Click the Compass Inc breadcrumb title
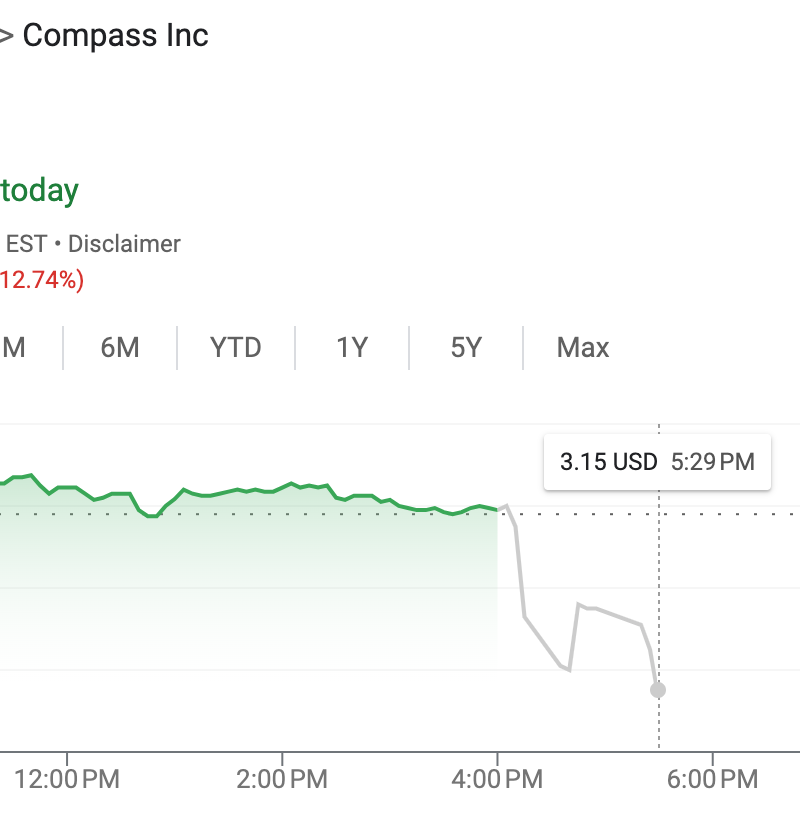This screenshot has width=800, height=830. click(x=115, y=36)
